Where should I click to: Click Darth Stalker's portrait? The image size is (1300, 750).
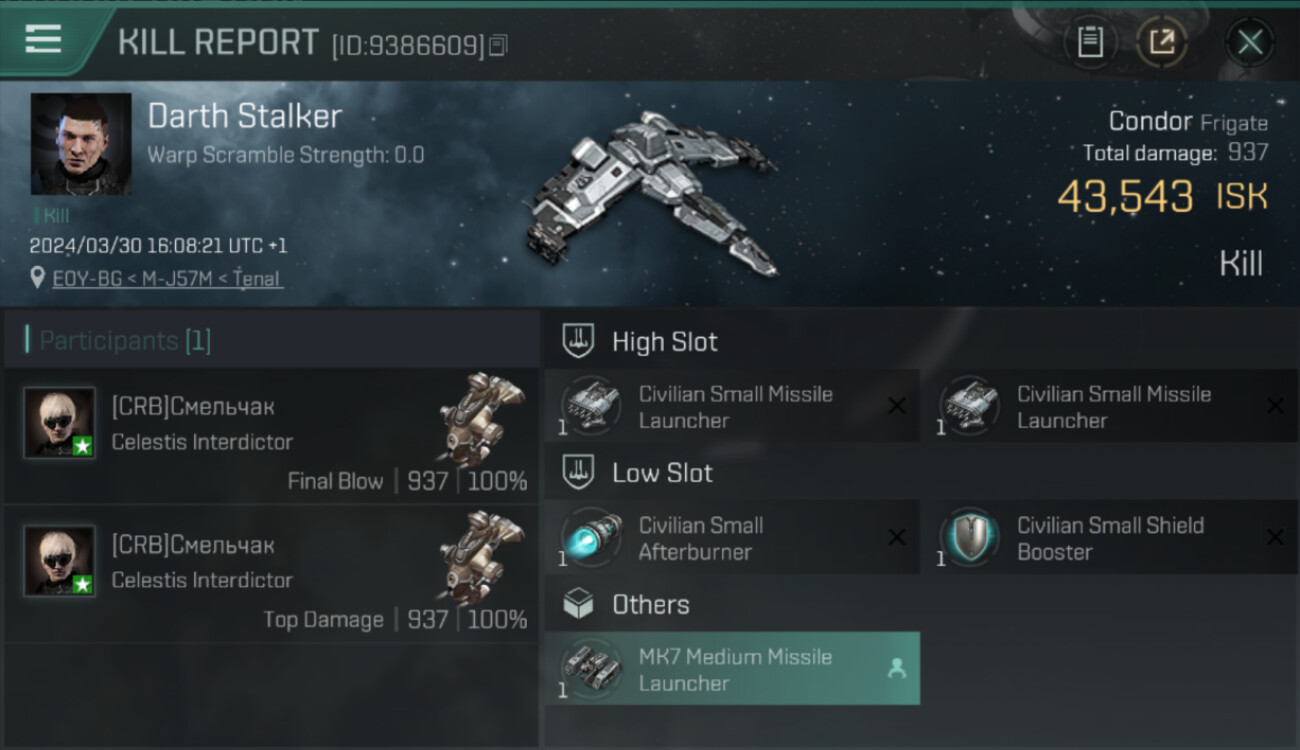click(81, 144)
